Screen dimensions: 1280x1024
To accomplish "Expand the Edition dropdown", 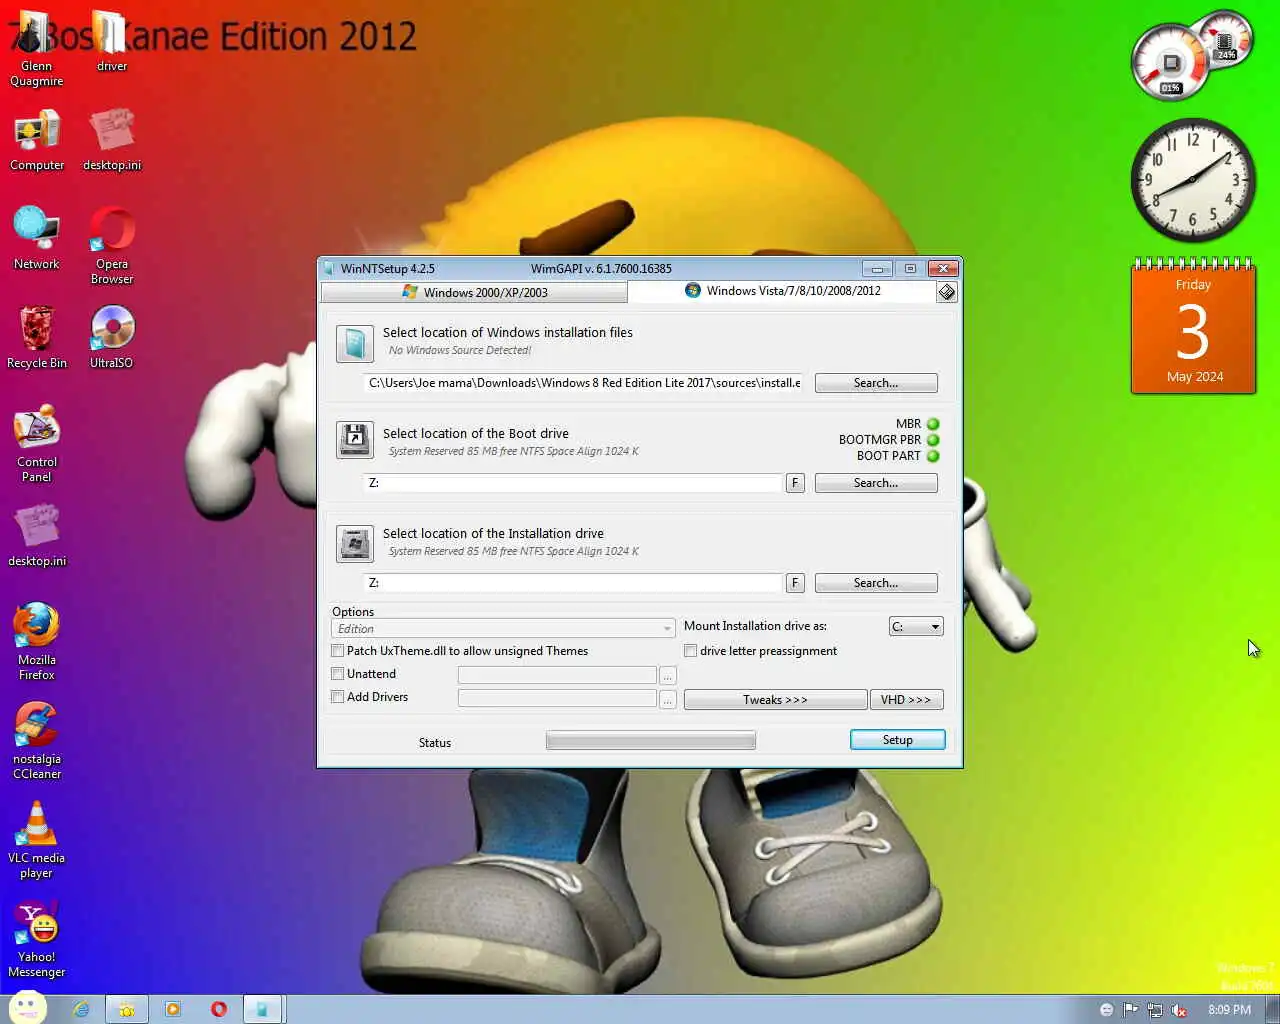I will point(503,628).
